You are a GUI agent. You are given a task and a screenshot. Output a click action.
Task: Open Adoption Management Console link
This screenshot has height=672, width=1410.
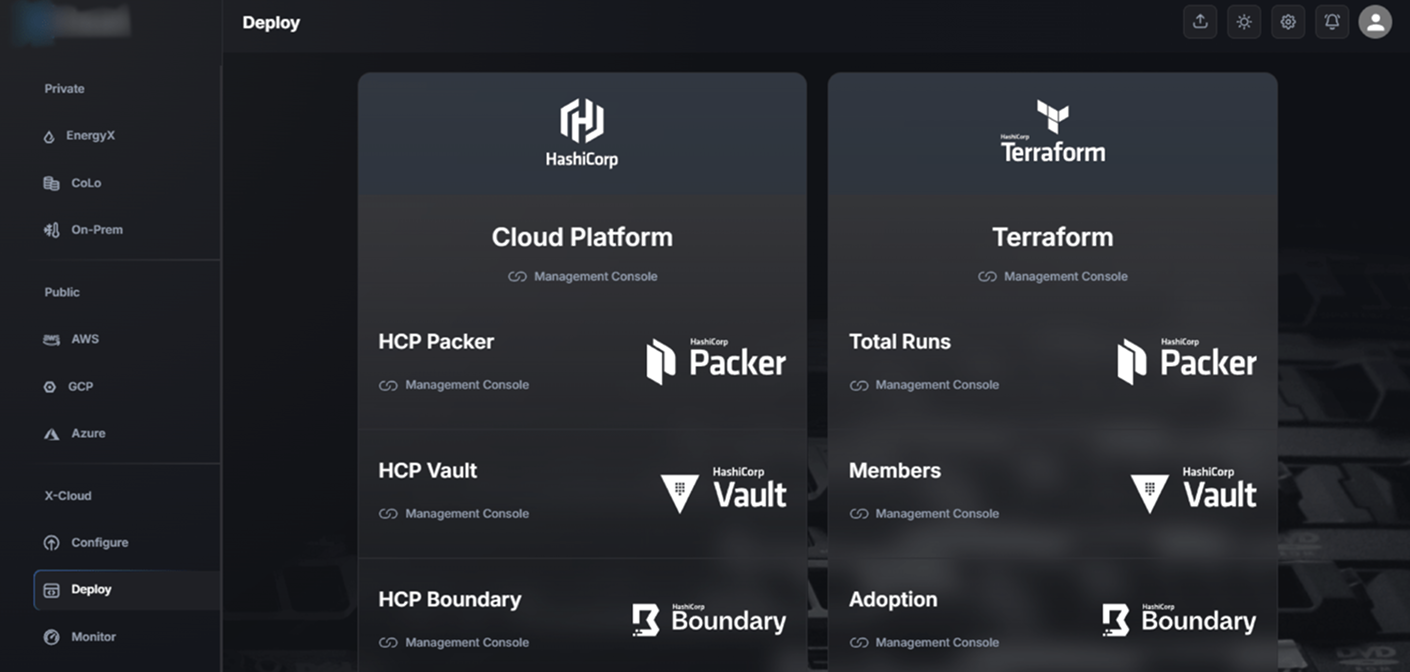click(x=924, y=643)
